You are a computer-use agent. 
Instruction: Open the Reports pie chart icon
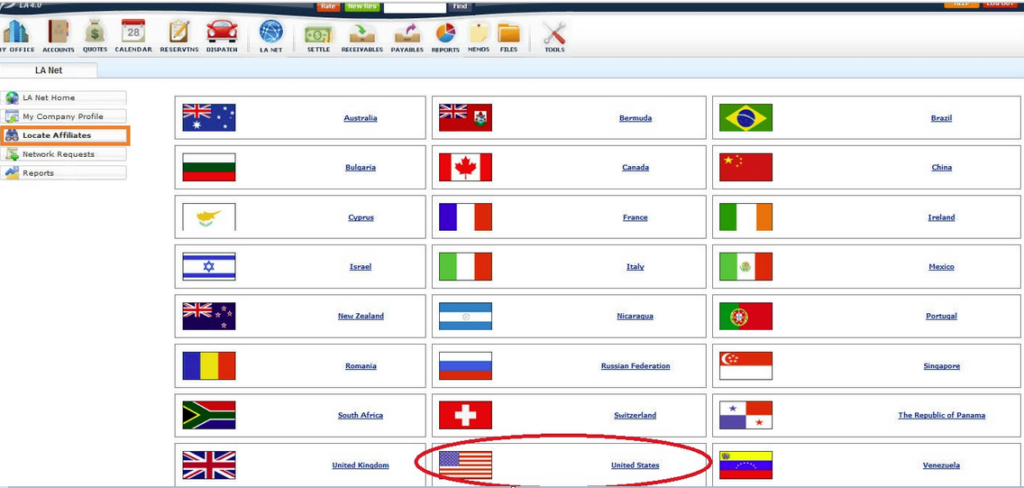coord(445,33)
